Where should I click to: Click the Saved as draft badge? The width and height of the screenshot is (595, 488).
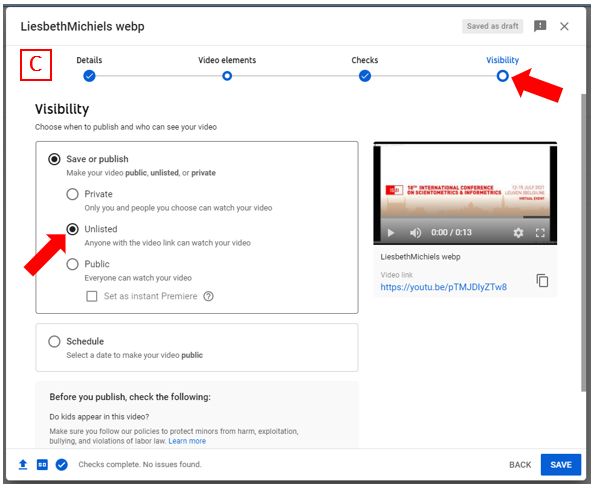point(492,26)
